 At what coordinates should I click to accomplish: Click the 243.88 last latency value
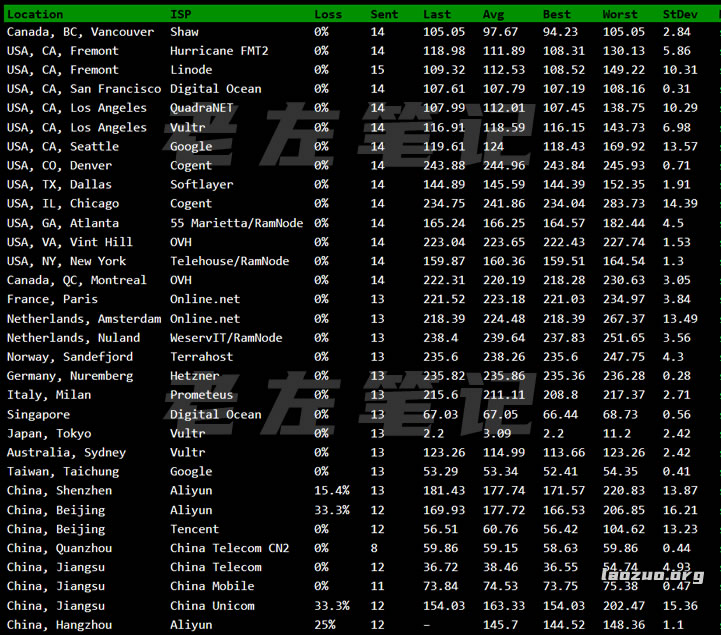pos(444,166)
